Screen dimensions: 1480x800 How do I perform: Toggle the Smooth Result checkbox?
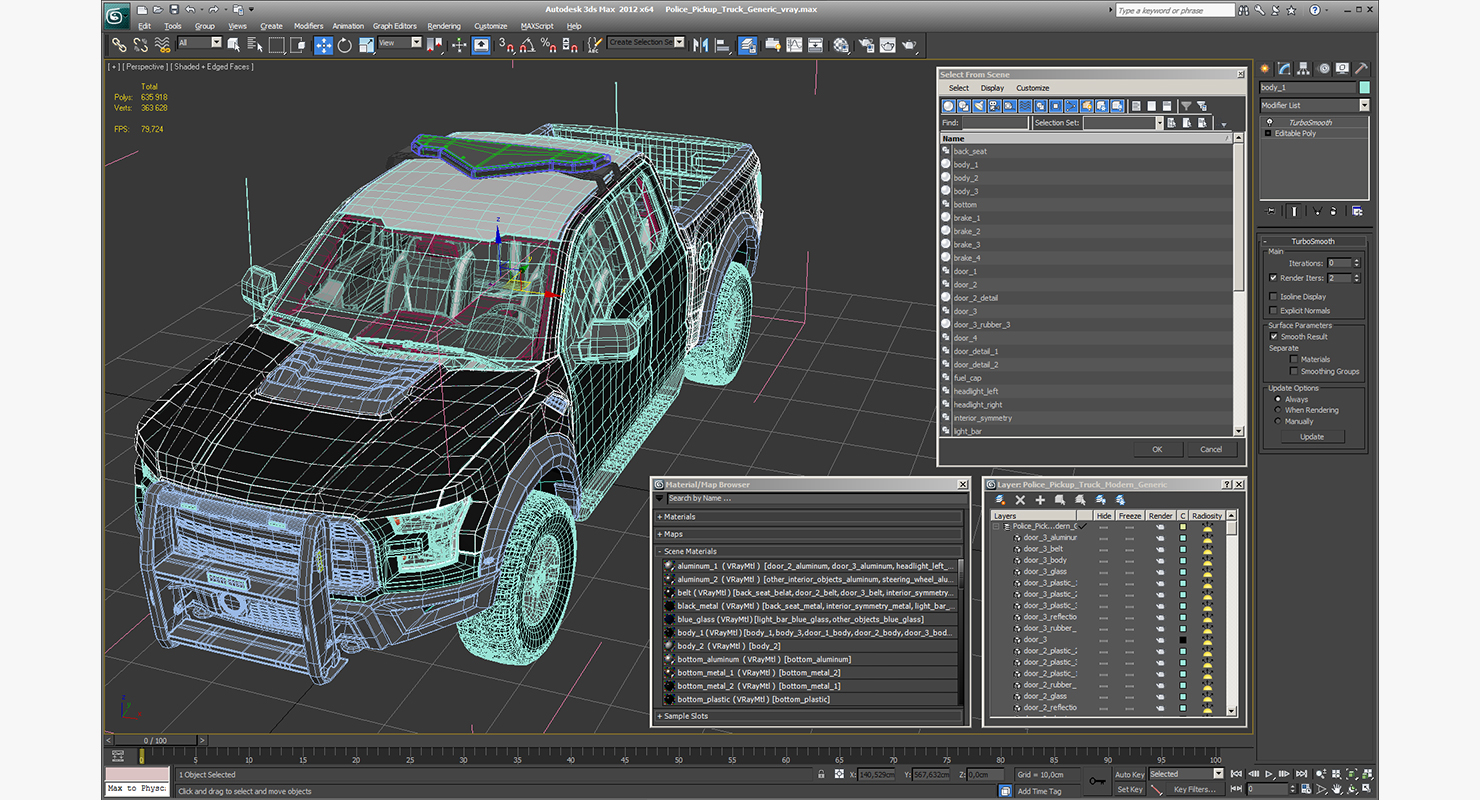[1273, 337]
